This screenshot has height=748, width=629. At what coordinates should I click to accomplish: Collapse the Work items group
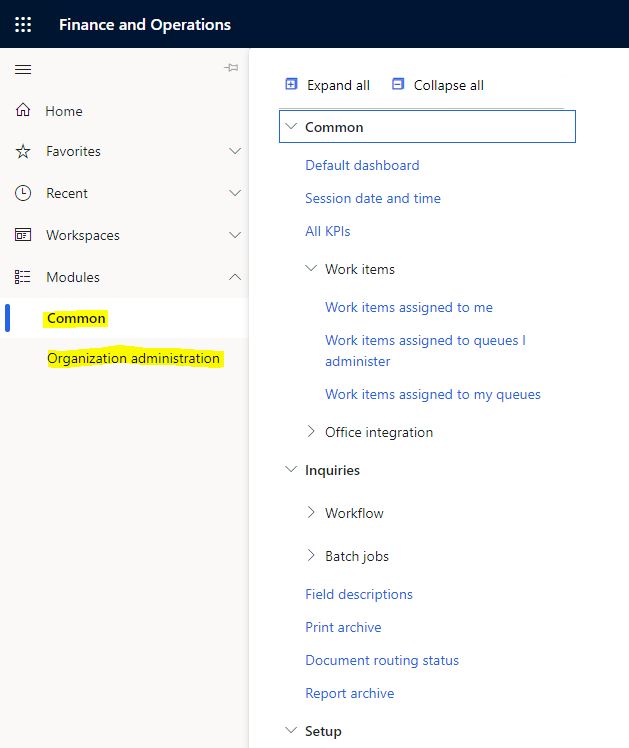click(x=311, y=269)
